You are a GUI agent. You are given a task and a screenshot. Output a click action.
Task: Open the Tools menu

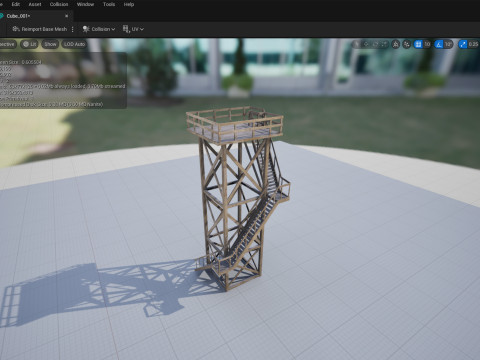109,4
